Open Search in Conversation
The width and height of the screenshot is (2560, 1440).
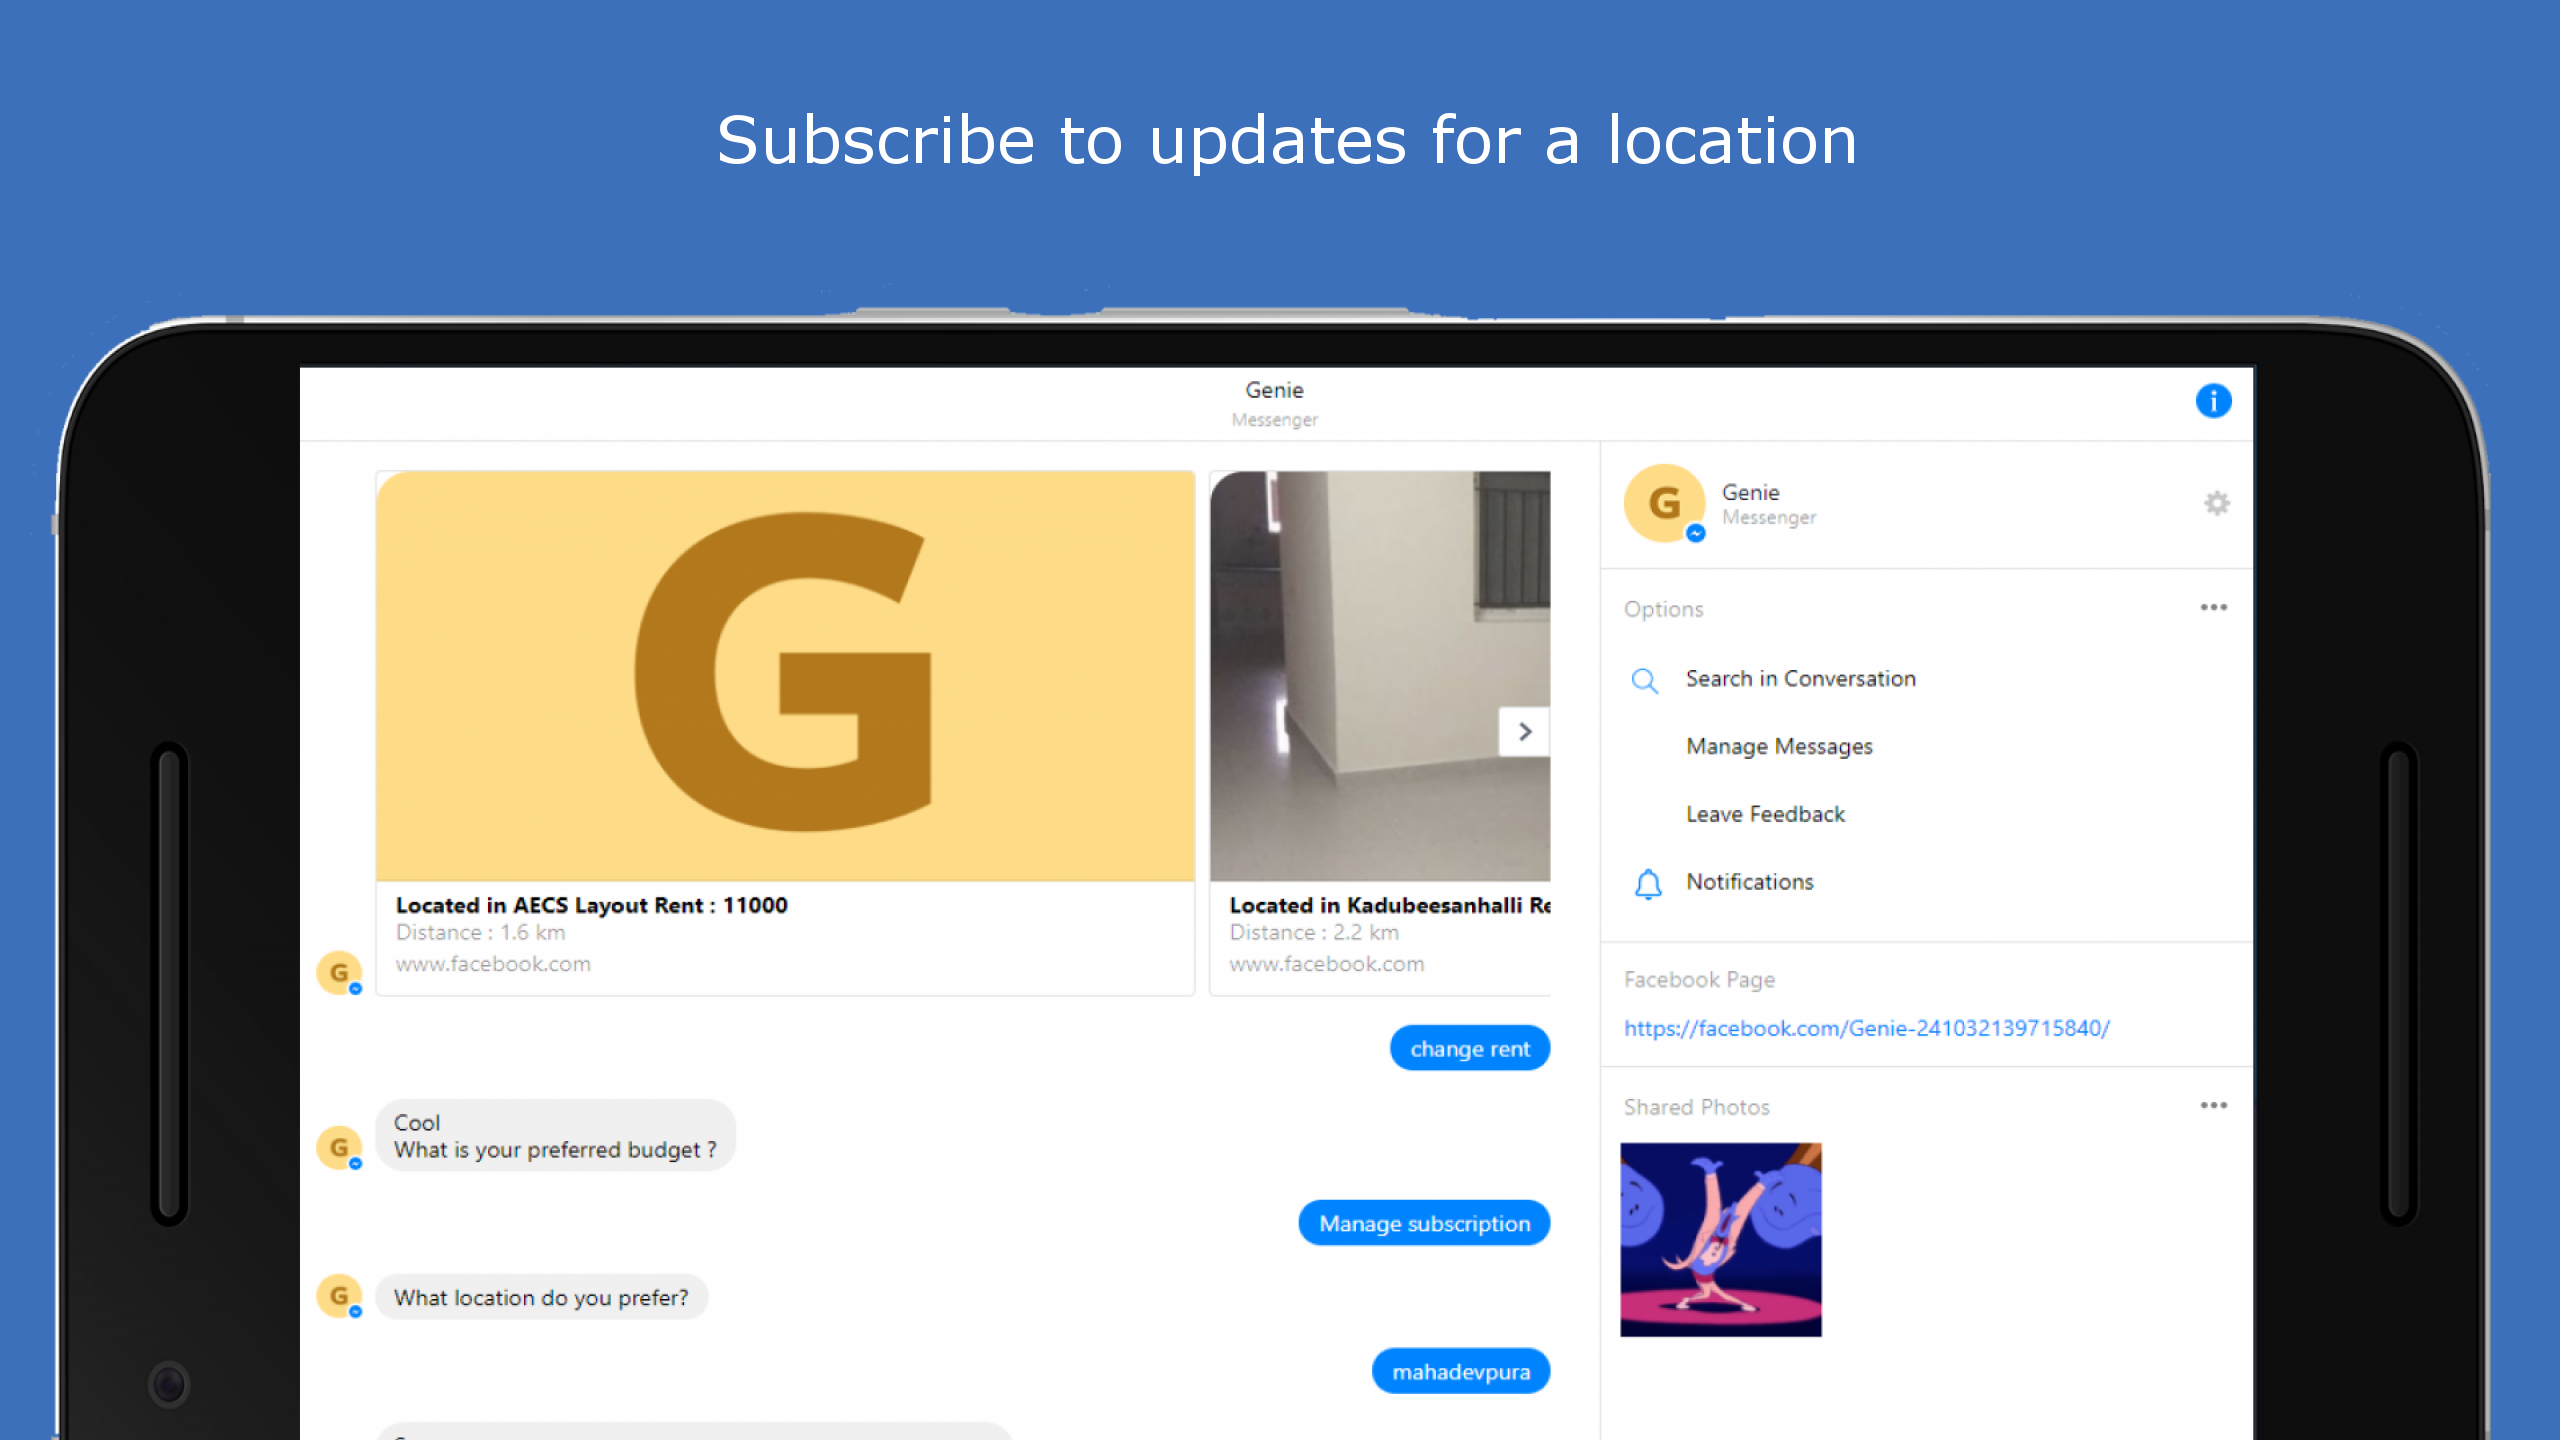click(x=1800, y=679)
